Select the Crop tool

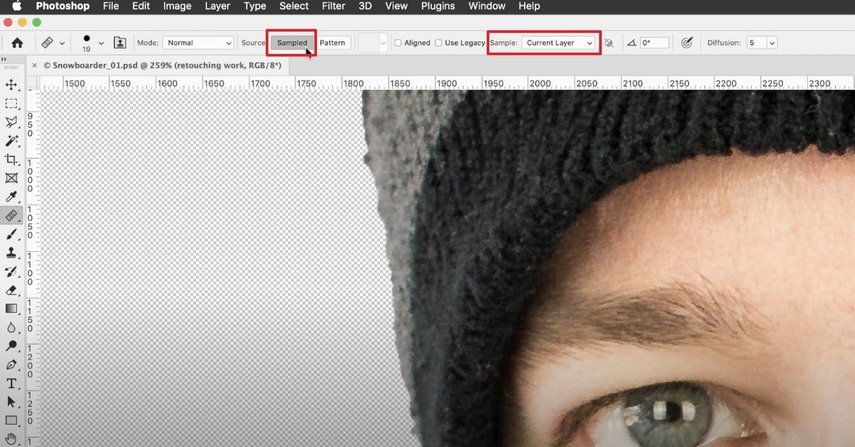click(12, 159)
